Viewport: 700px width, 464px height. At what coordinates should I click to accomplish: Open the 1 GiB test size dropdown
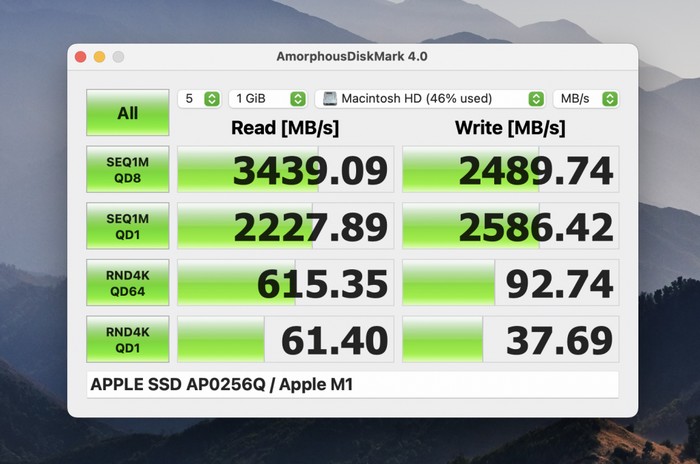pos(268,99)
